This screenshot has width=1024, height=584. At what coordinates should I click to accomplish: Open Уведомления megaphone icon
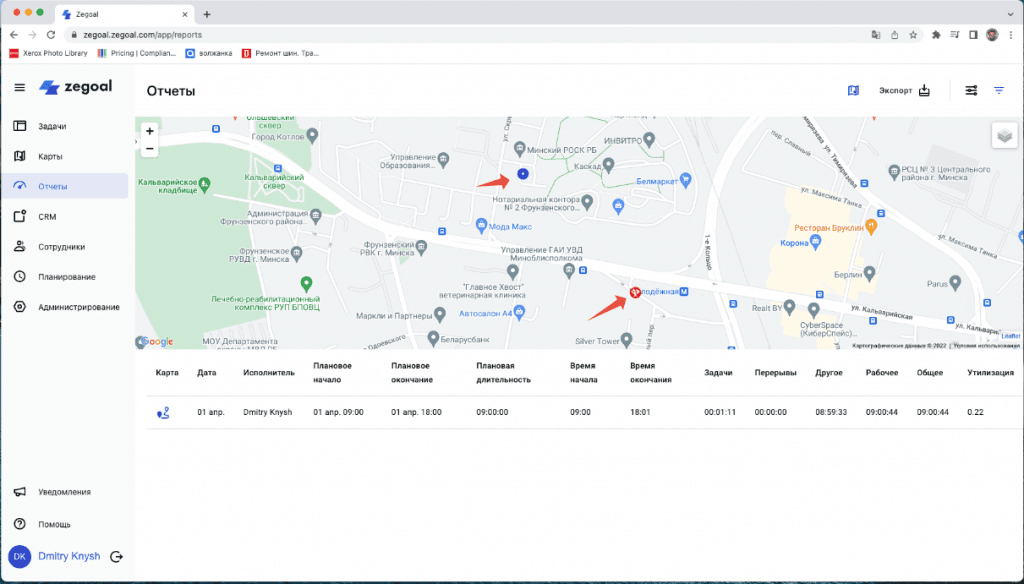click(19, 492)
